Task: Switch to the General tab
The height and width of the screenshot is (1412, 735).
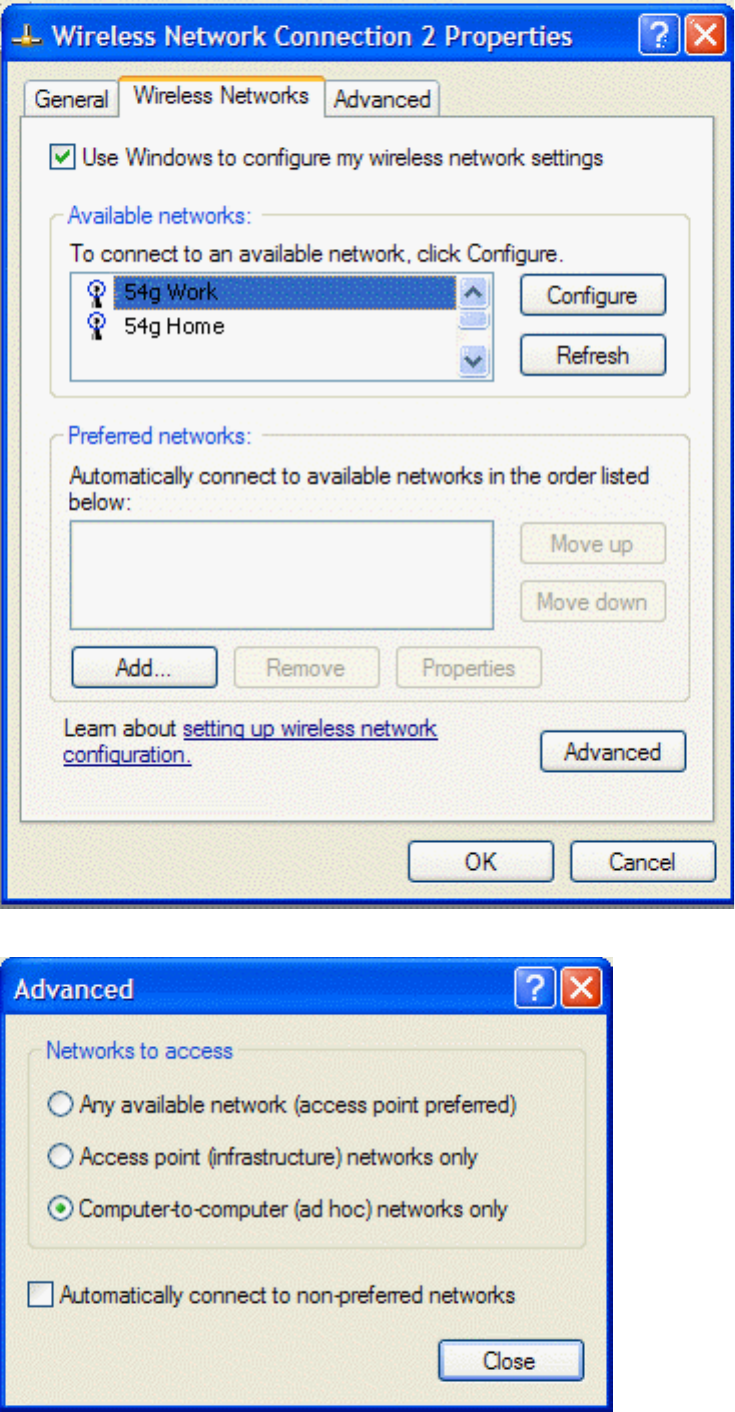Action: (x=71, y=99)
